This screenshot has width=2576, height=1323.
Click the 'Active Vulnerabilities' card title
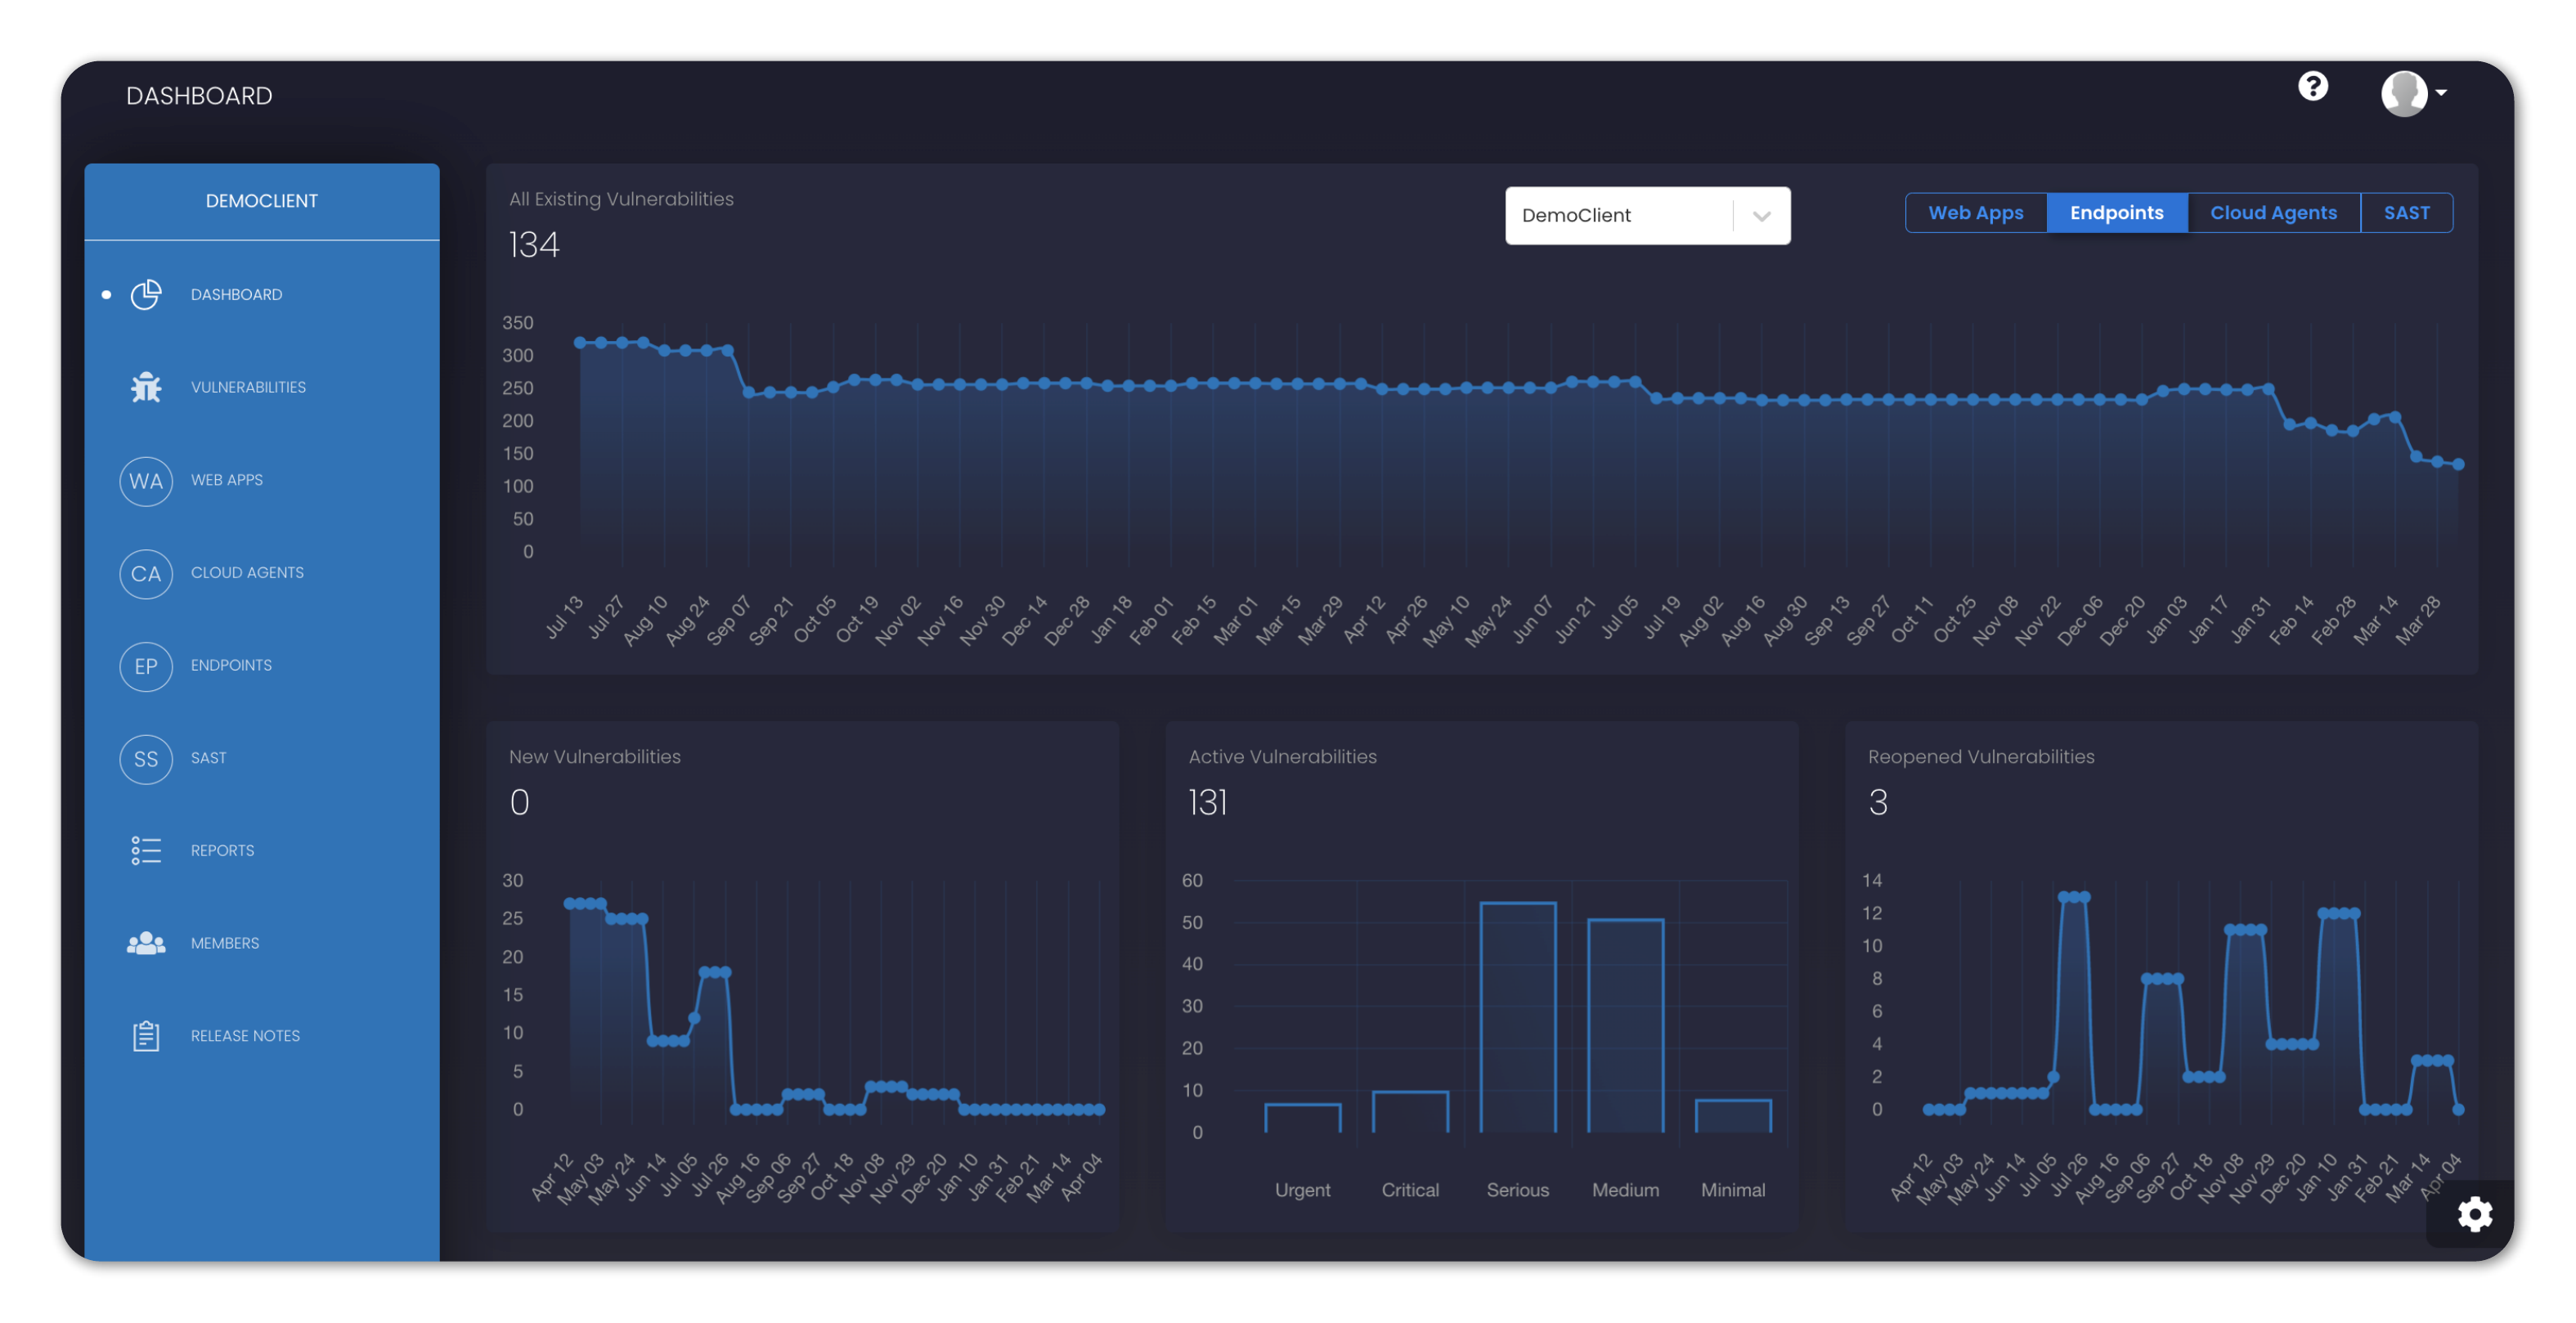click(1282, 757)
